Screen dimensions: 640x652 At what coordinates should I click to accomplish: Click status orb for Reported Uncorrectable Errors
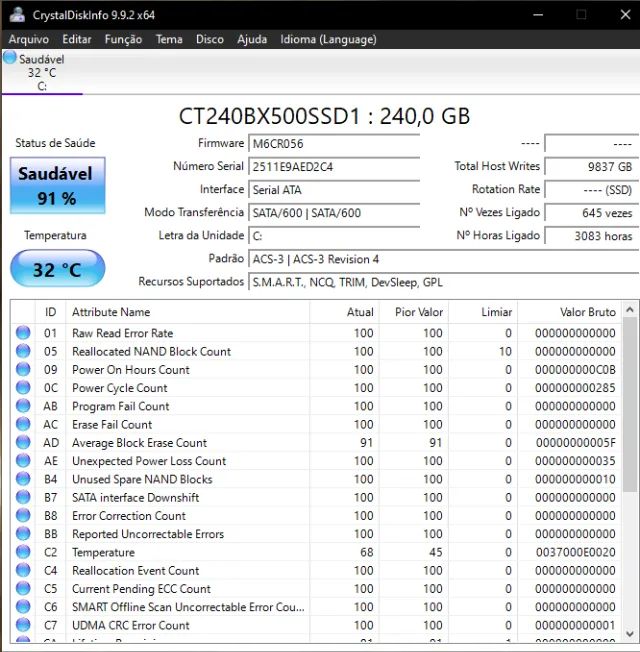pos(23,534)
